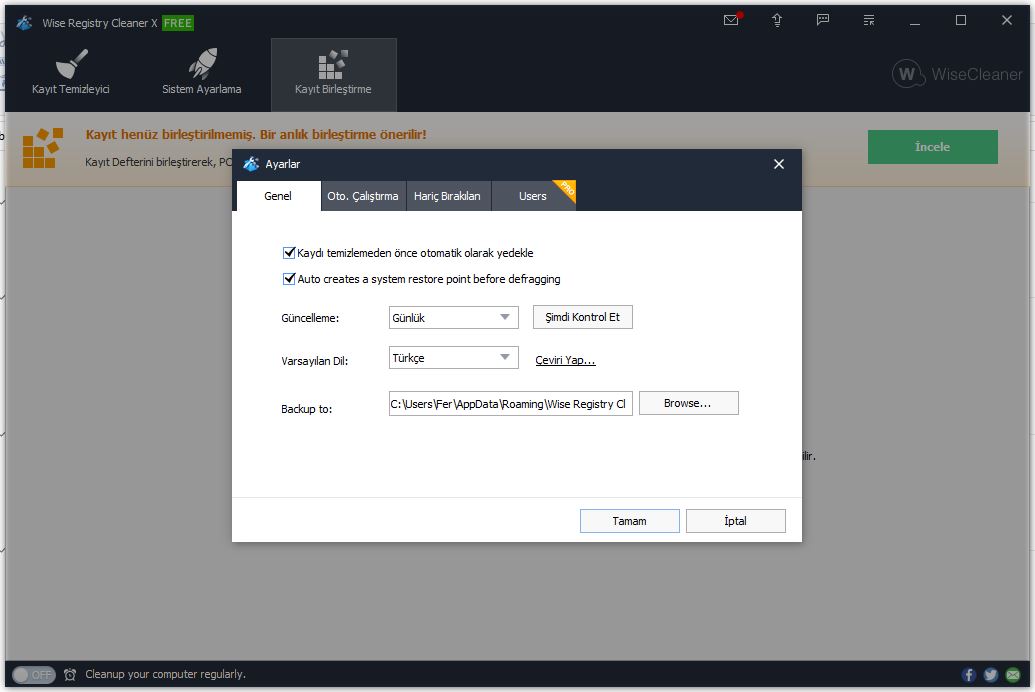Click the WiseCleaner logo
The width and height of the screenshot is (1035, 692).
[x=957, y=74]
